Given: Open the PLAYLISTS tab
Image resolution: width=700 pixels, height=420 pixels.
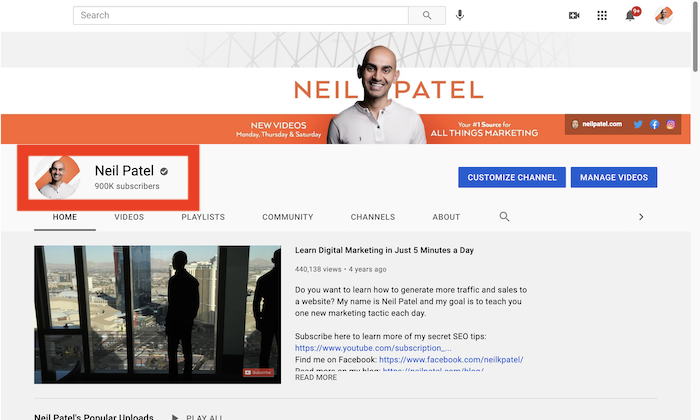Looking at the screenshot, I should pyautogui.click(x=203, y=217).
